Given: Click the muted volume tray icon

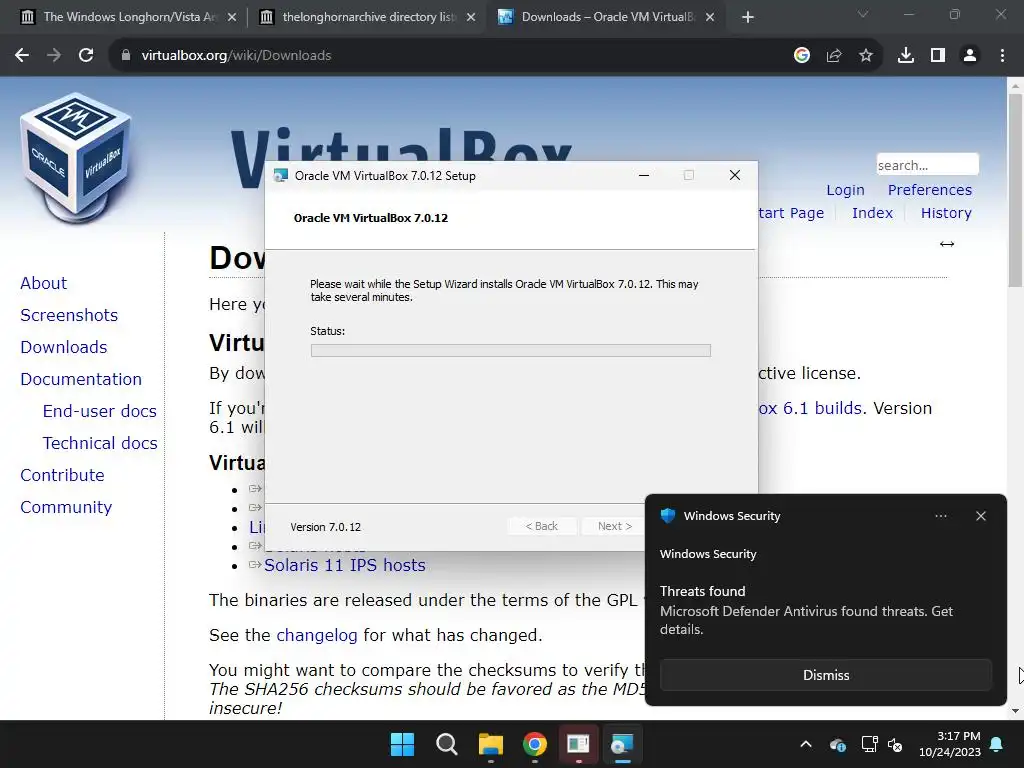Looking at the screenshot, I should [x=895, y=744].
